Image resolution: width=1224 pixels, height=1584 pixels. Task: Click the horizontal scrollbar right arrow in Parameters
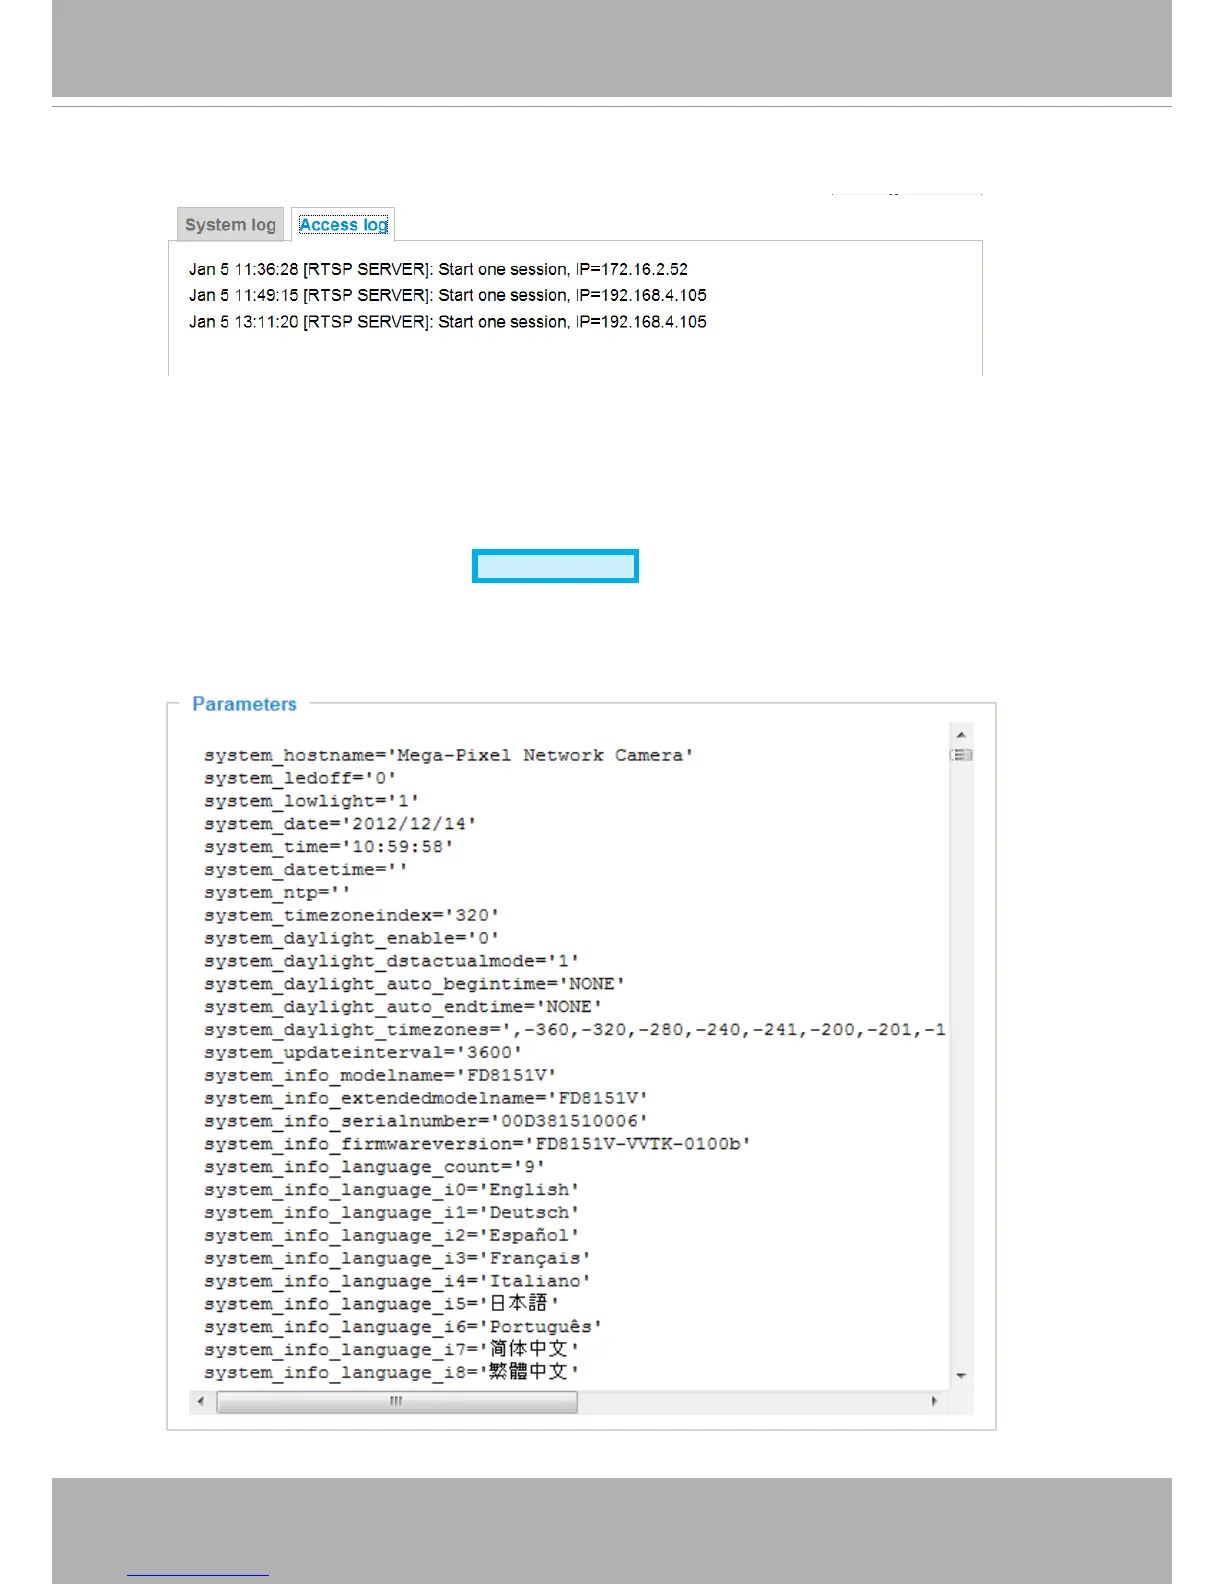pos(935,1402)
